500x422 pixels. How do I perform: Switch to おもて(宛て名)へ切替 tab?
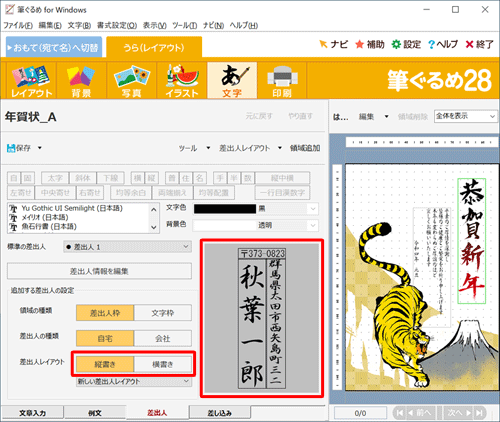pyautogui.click(x=54, y=47)
